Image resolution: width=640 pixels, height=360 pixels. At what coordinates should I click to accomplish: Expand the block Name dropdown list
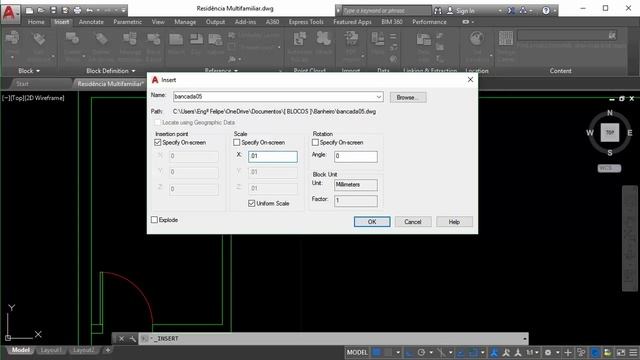click(x=378, y=97)
